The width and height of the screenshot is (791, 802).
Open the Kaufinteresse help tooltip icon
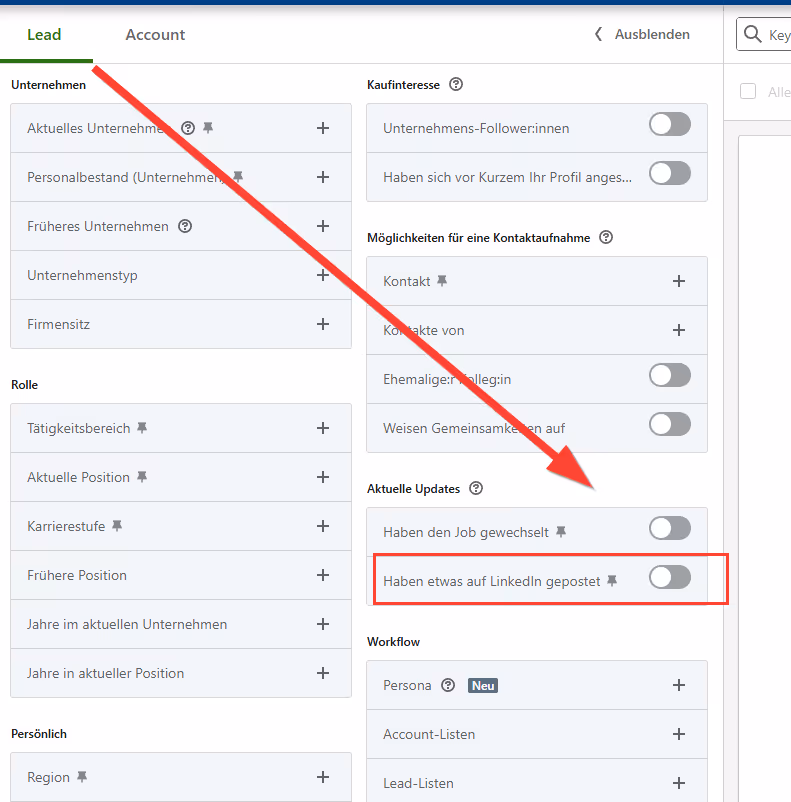click(456, 84)
